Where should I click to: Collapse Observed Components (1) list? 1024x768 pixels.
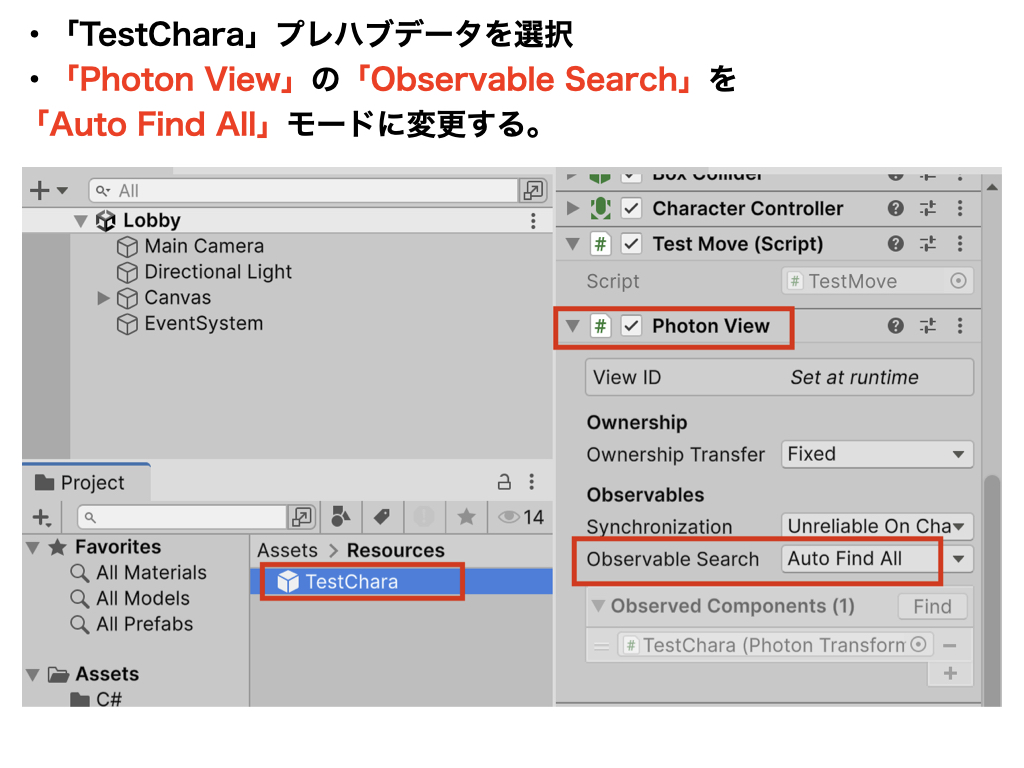coord(598,606)
